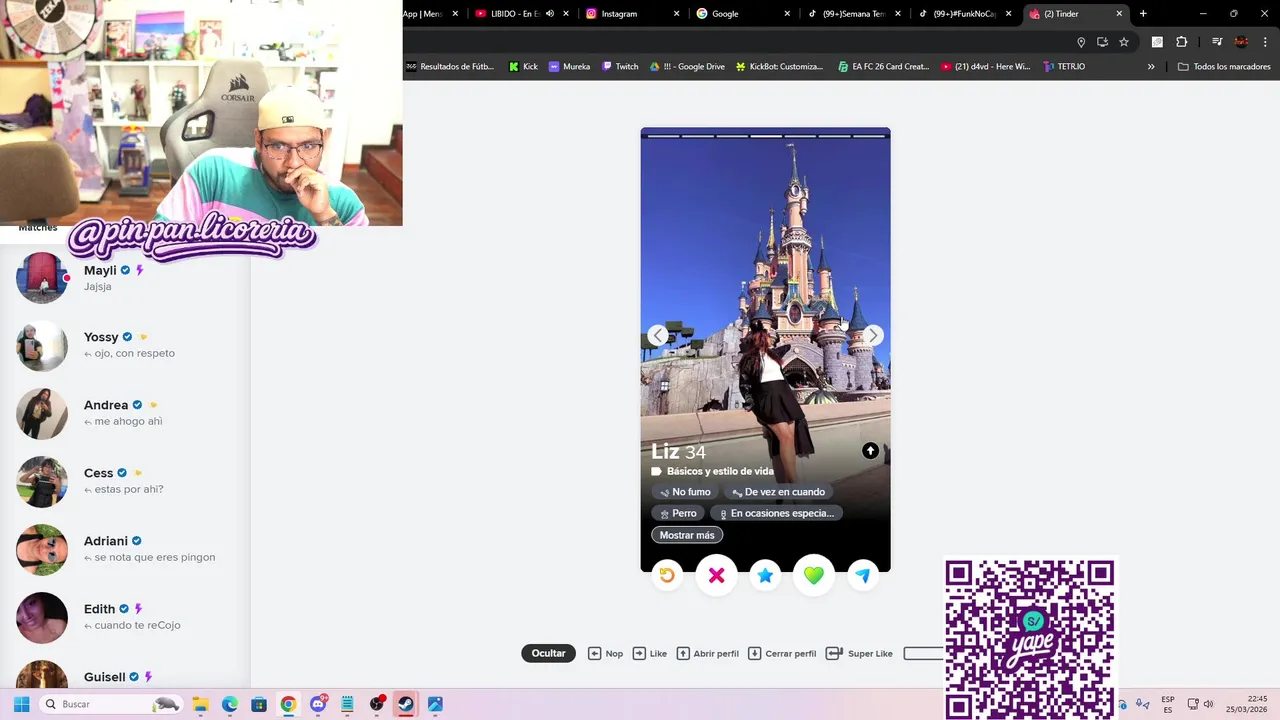Open the browser Extensions puzzle icon
The width and height of the screenshot is (1280, 720).
[1181, 42]
